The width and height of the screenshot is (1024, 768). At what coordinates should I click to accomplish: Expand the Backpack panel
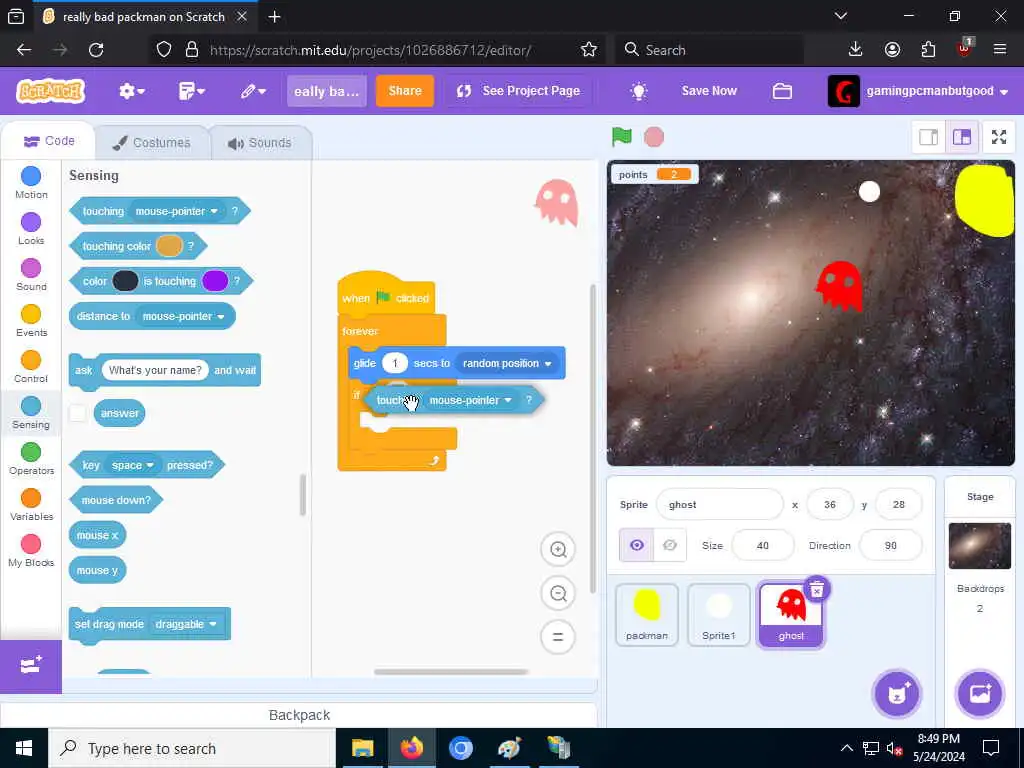[x=299, y=715]
